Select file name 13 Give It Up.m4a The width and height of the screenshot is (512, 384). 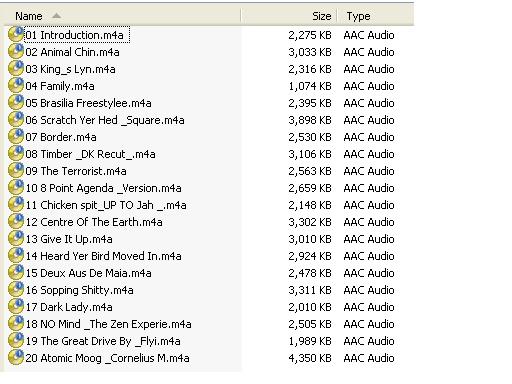coord(69,239)
